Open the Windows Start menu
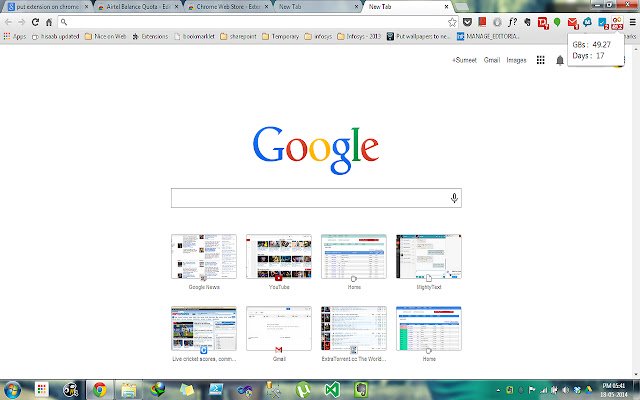The width and height of the screenshot is (640, 400). pos(12,390)
